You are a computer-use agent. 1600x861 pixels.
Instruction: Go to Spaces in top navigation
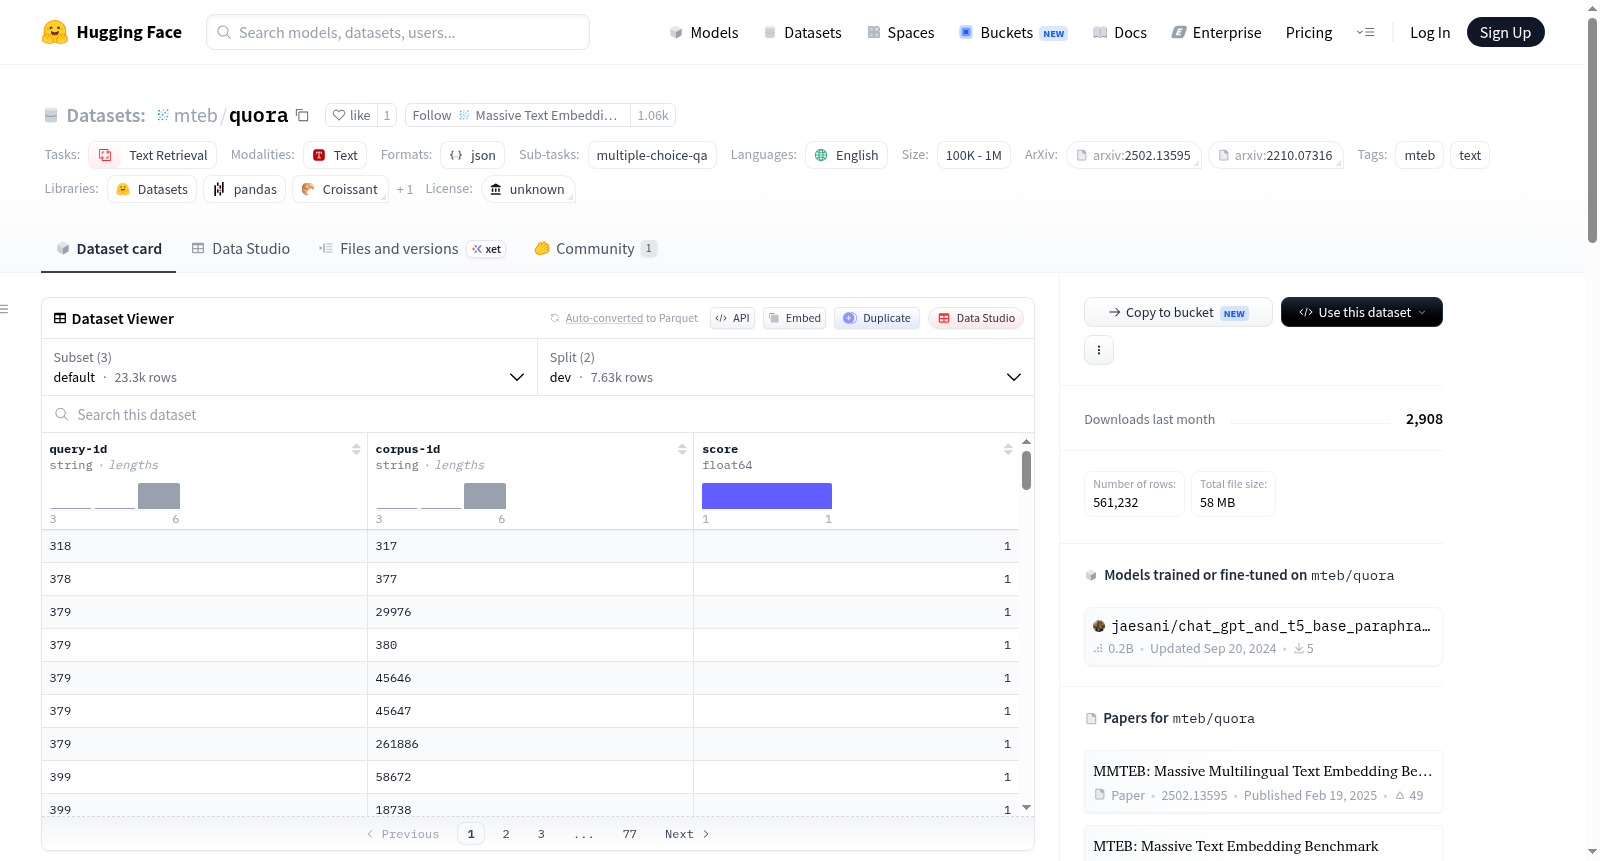point(900,32)
